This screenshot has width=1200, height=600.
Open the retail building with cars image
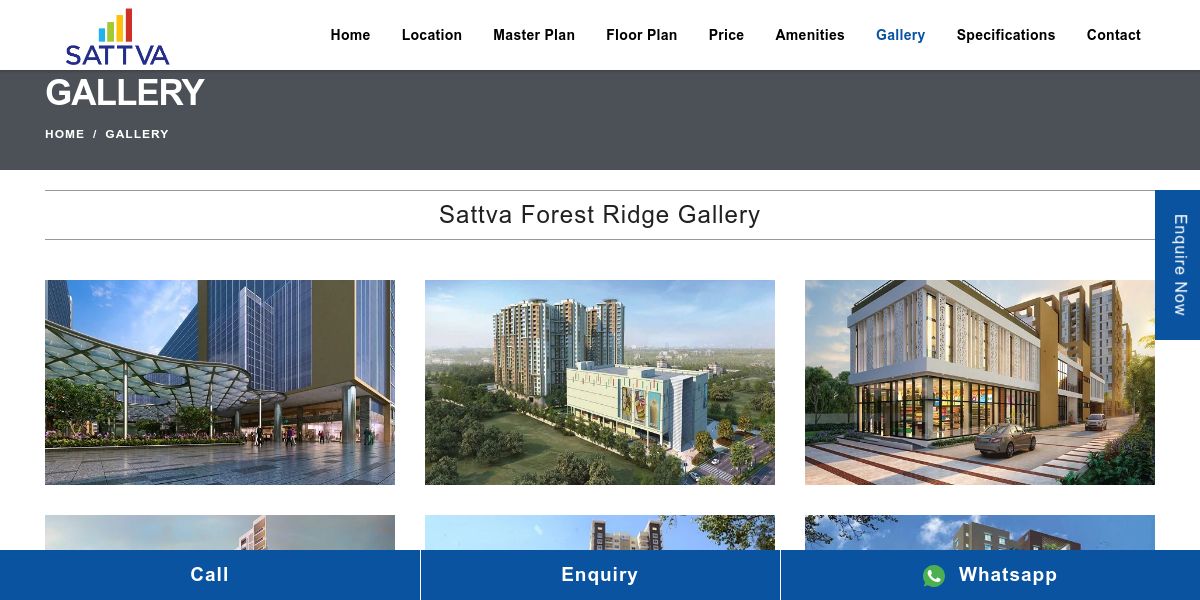980,382
